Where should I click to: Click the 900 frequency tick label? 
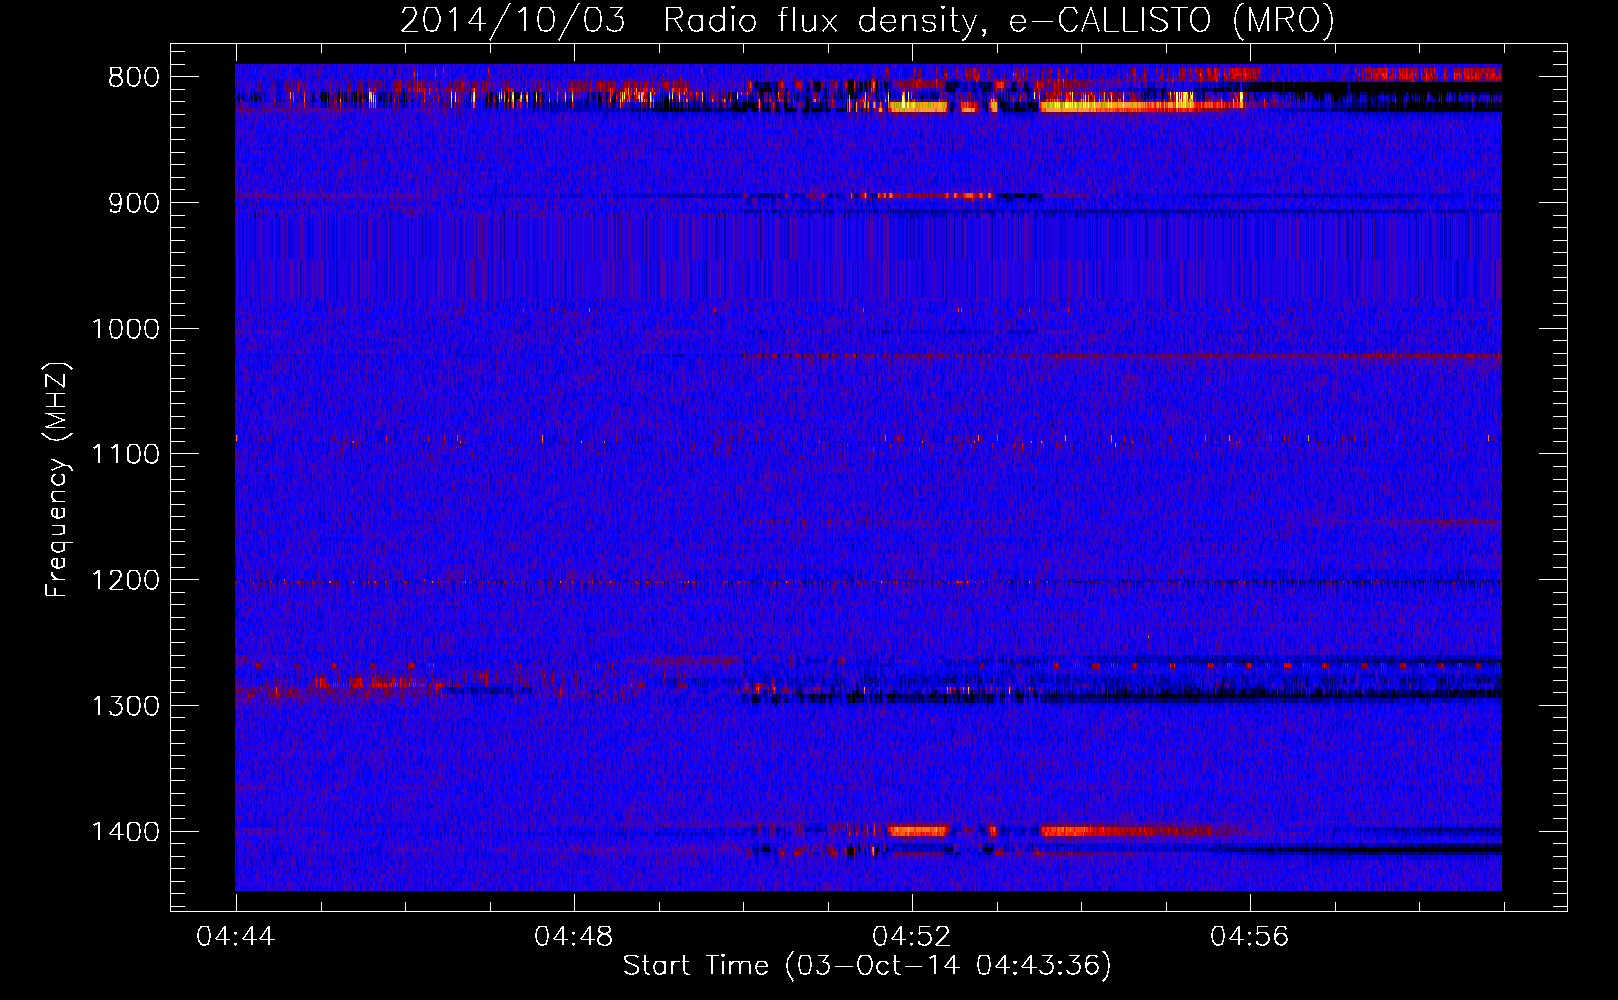pos(134,204)
